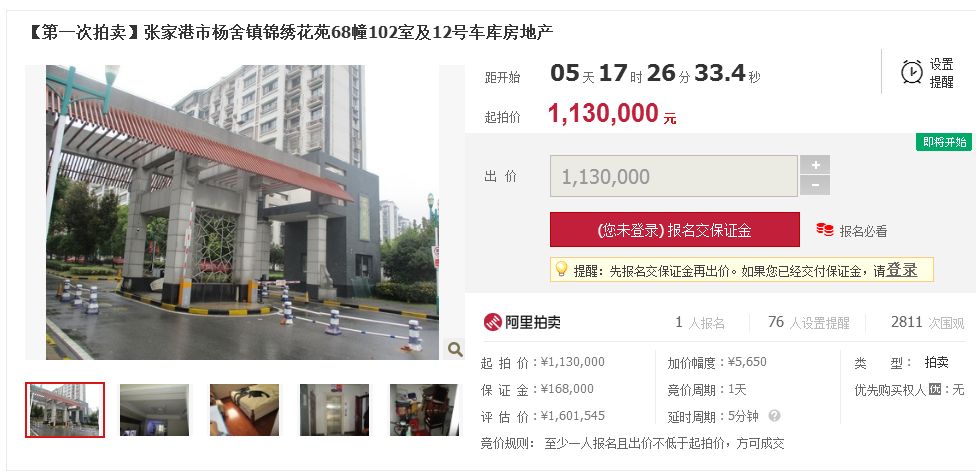Click the lightbulb reminder icon
976x476 pixels.
561,269
